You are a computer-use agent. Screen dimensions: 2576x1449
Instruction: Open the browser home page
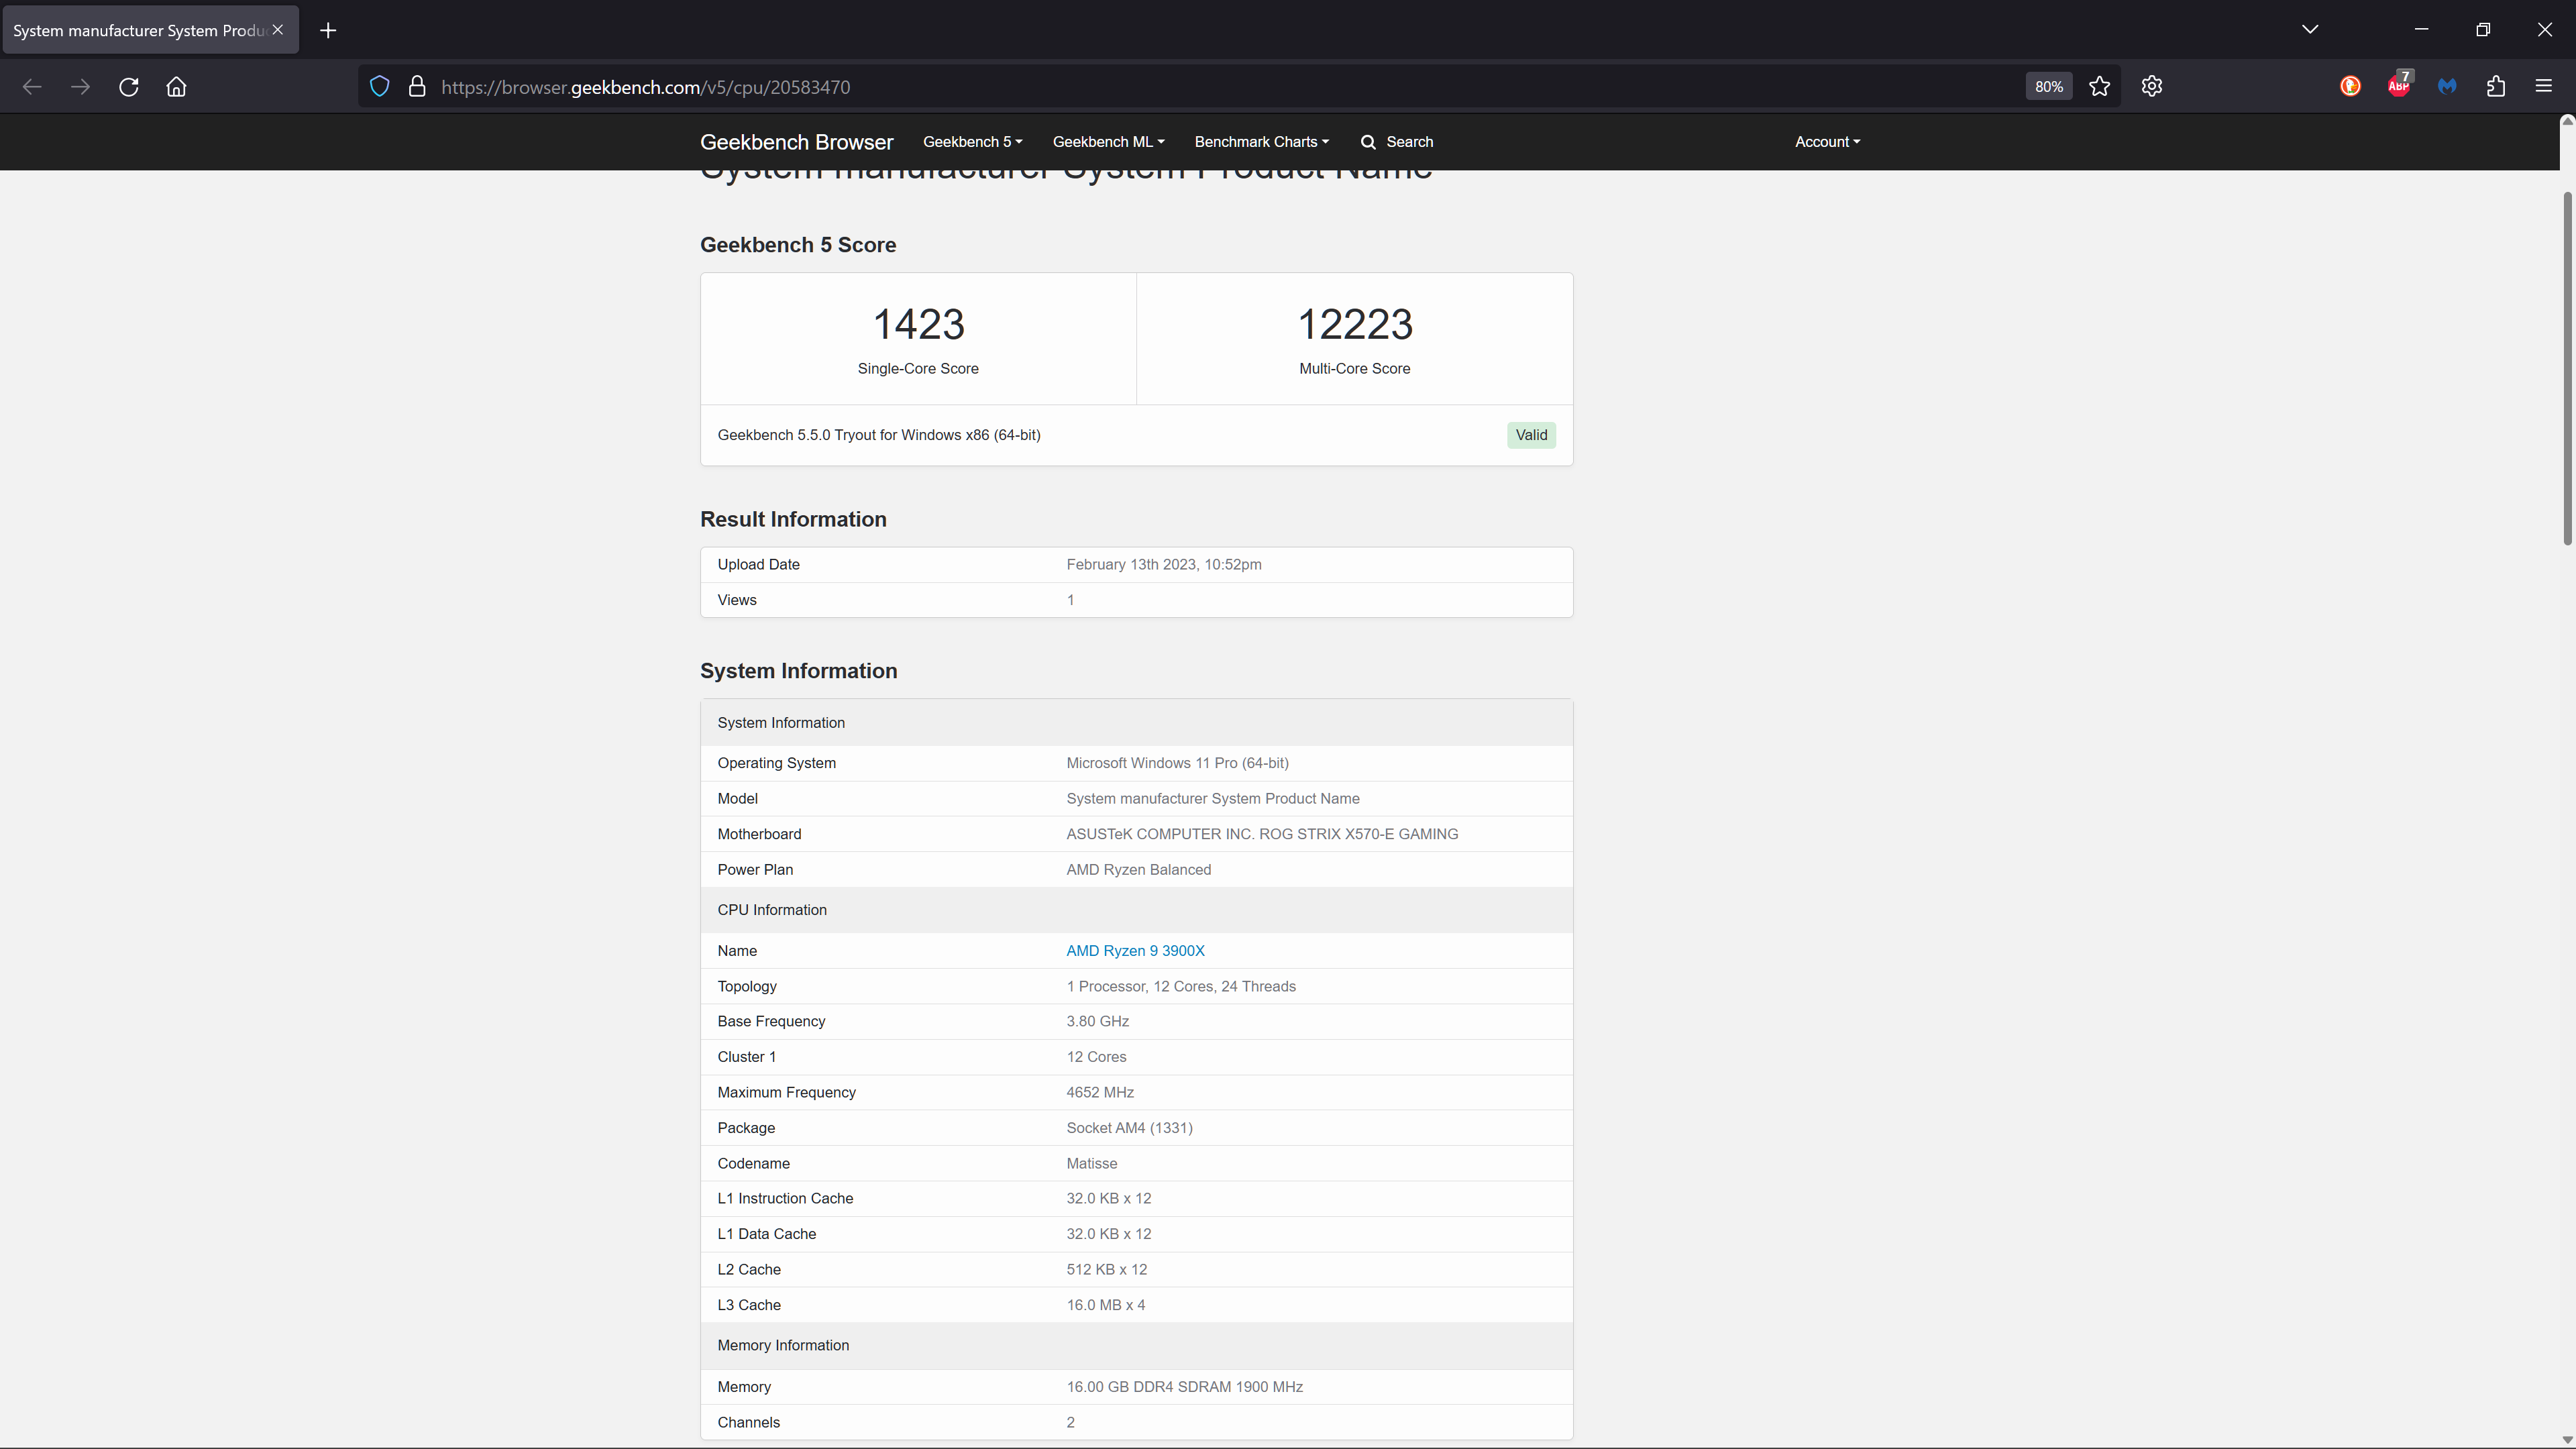tap(176, 87)
